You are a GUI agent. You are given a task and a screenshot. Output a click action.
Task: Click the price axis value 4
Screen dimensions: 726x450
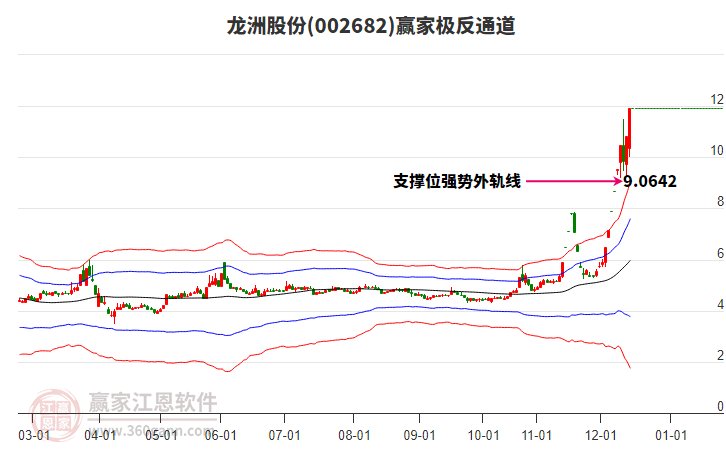point(720,305)
